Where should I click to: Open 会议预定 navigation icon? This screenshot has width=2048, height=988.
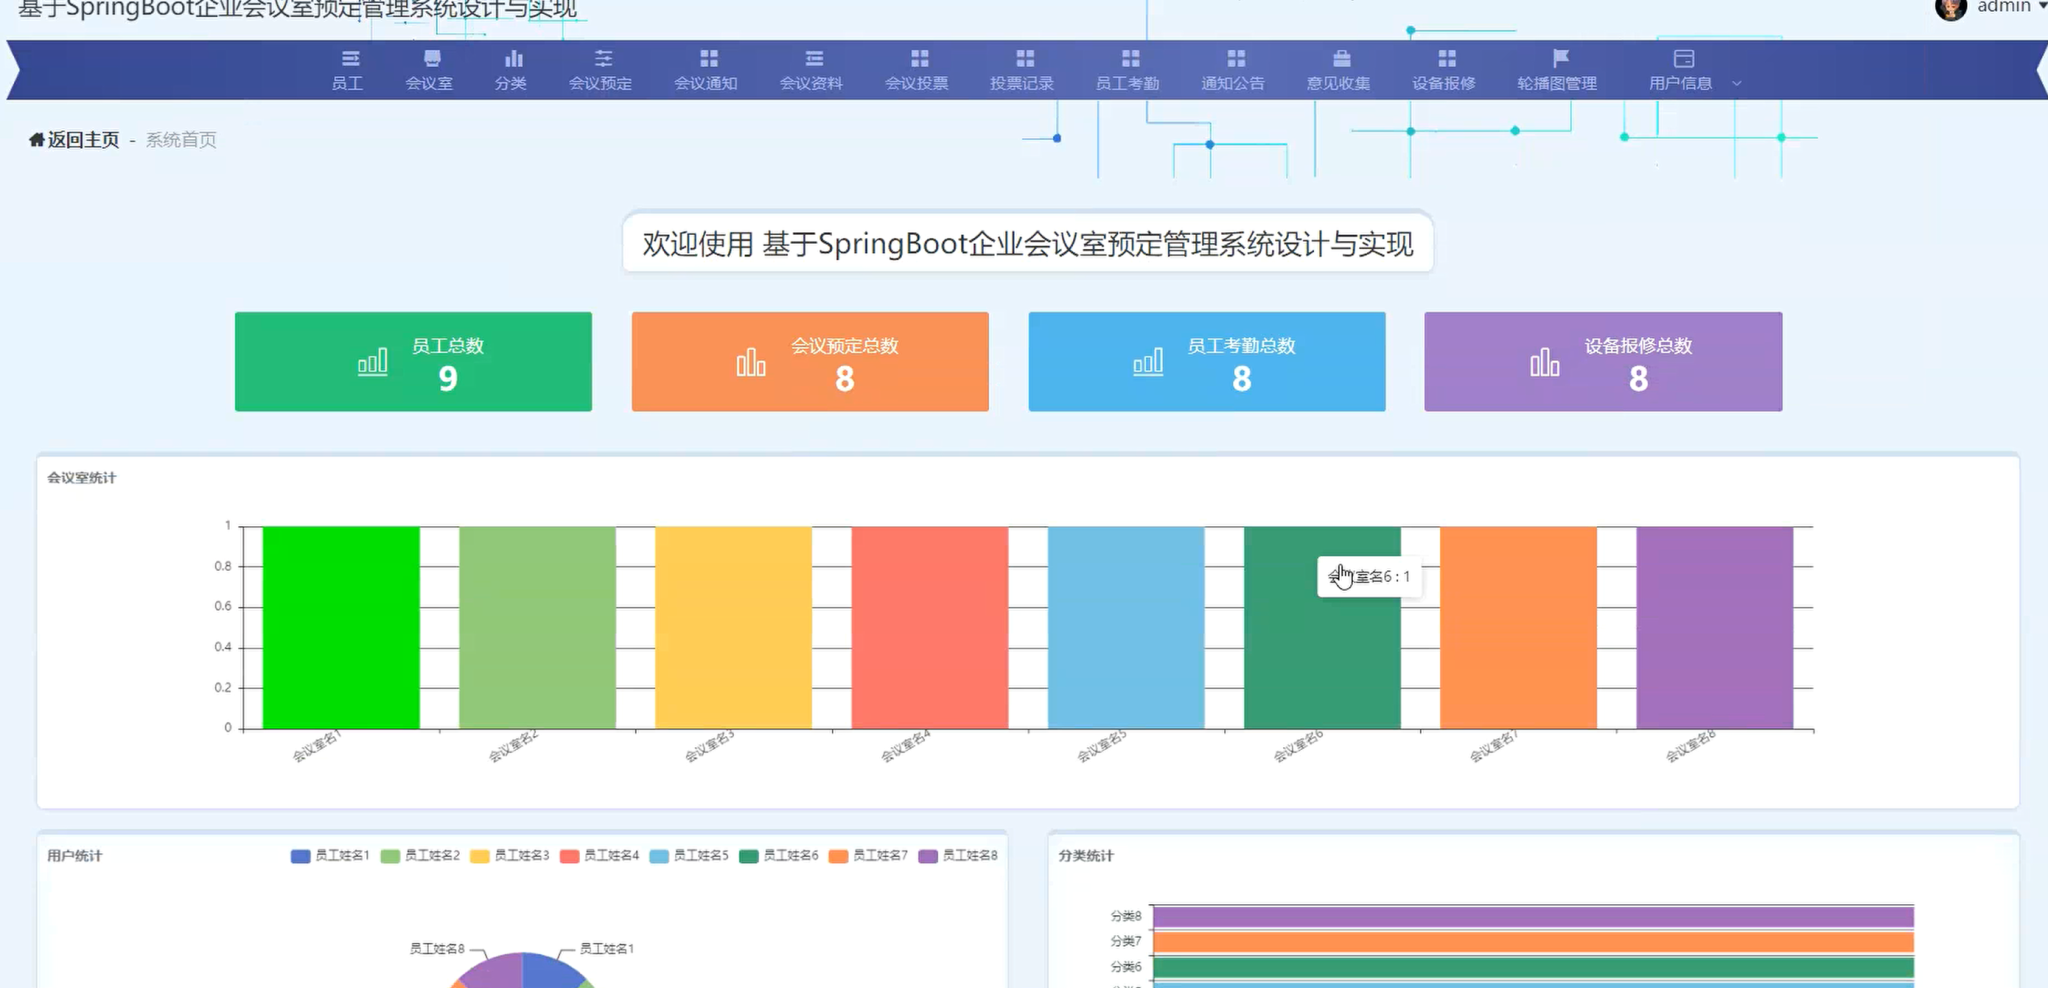(602, 58)
